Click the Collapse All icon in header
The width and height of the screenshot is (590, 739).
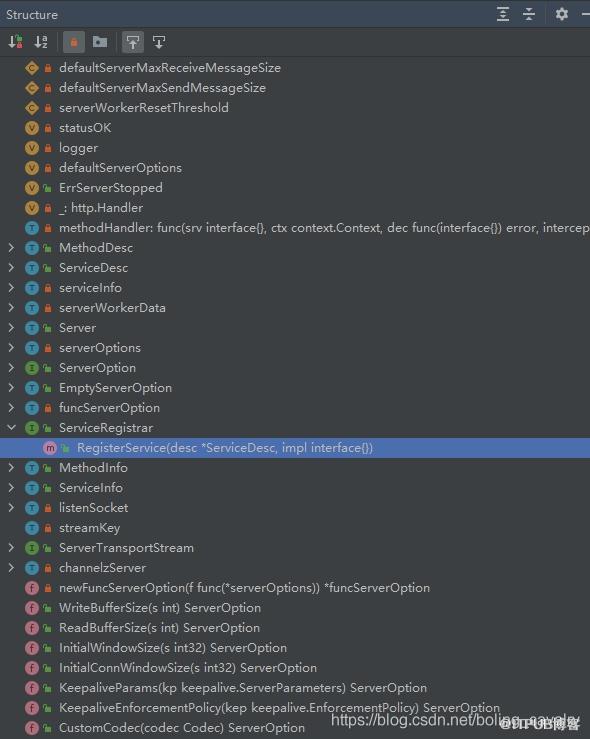click(x=529, y=14)
